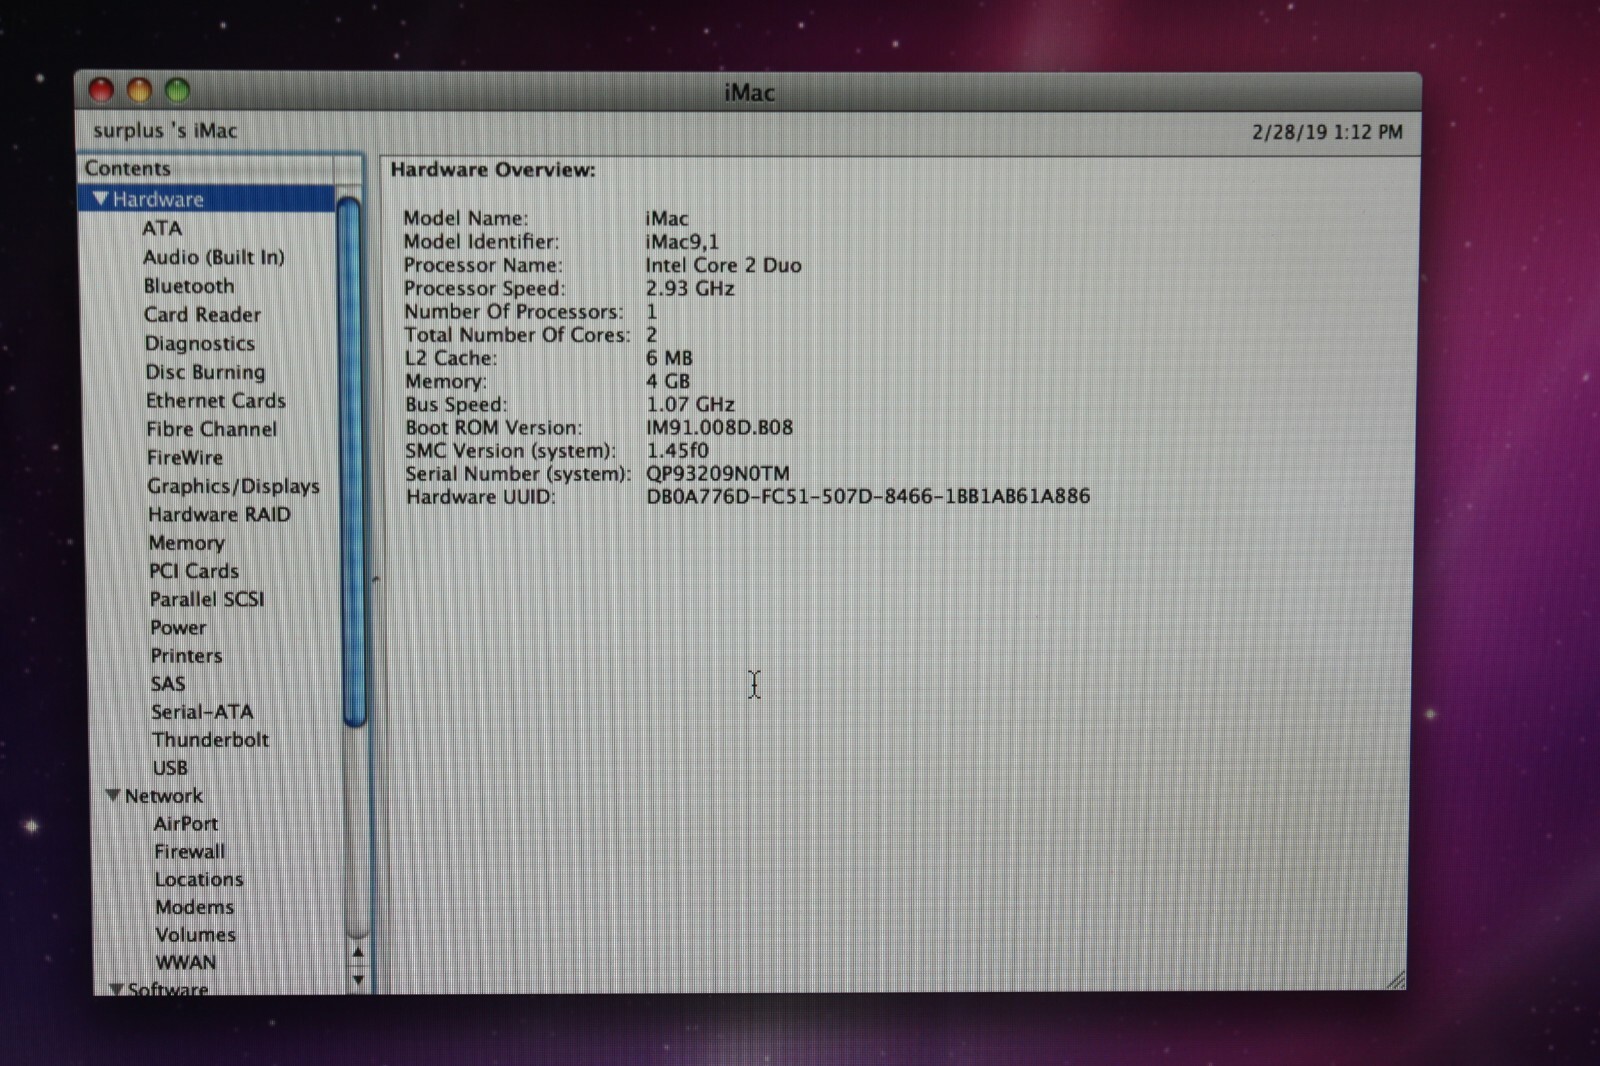Open the Bluetooth hardware section

click(x=189, y=286)
